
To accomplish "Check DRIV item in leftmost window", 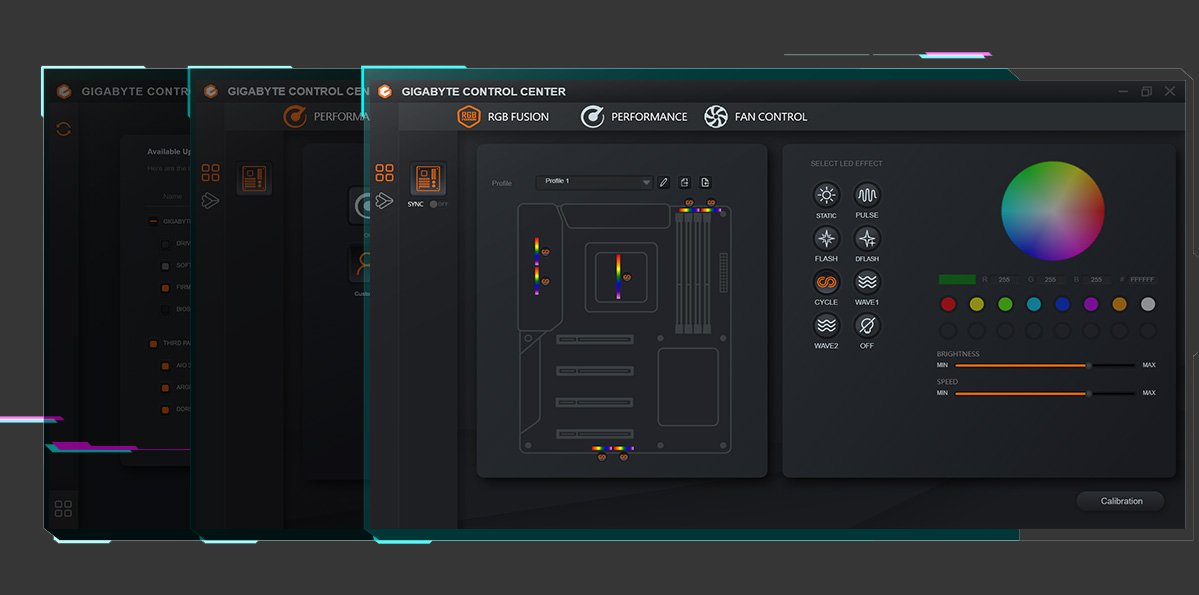I will point(165,244).
